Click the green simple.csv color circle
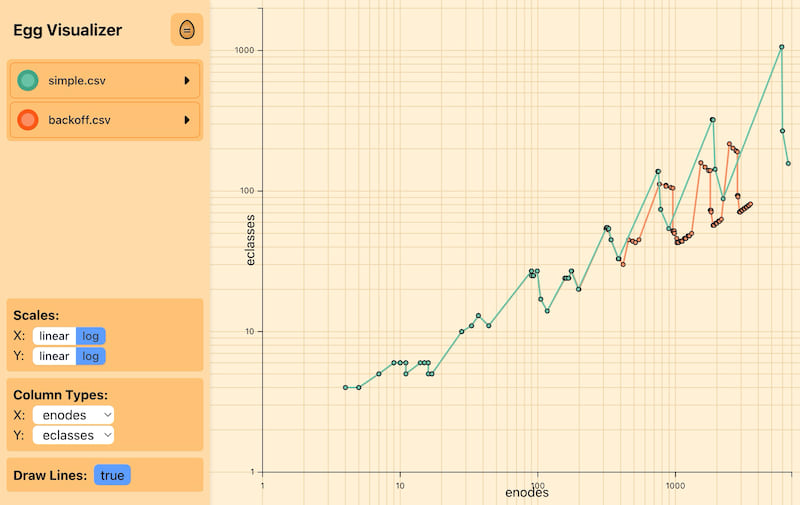The width and height of the screenshot is (800, 505). 28,80
